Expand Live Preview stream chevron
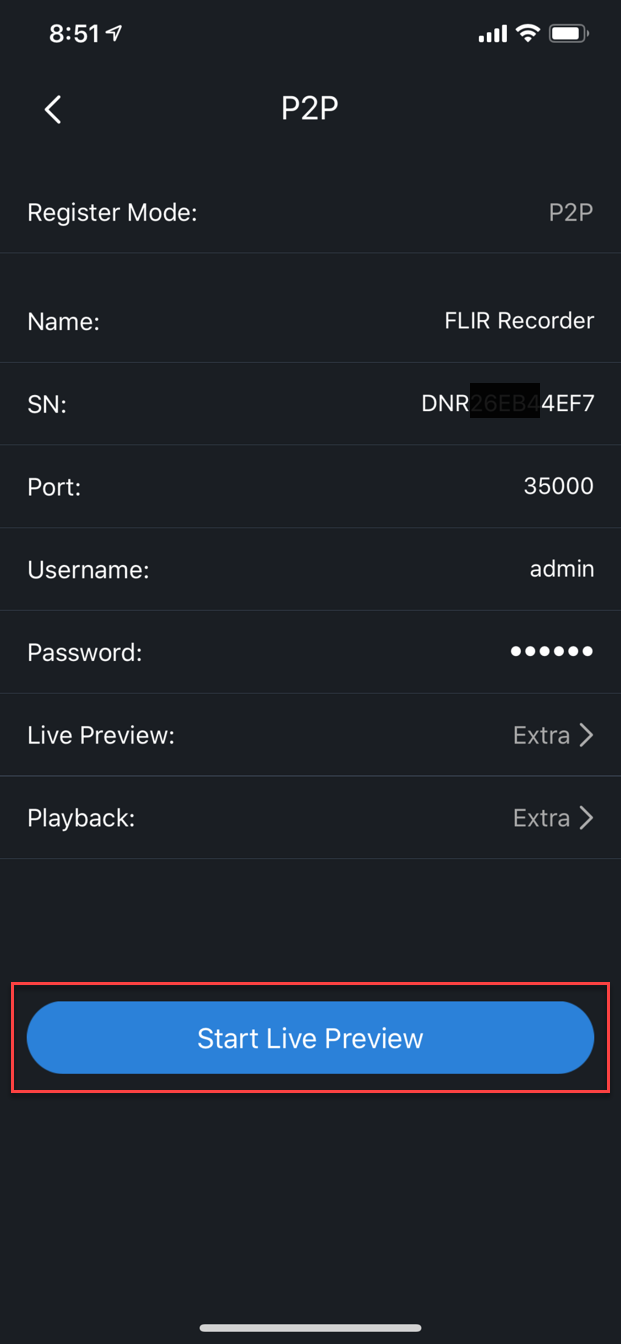This screenshot has height=1344, width=621. tap(587, 735)
